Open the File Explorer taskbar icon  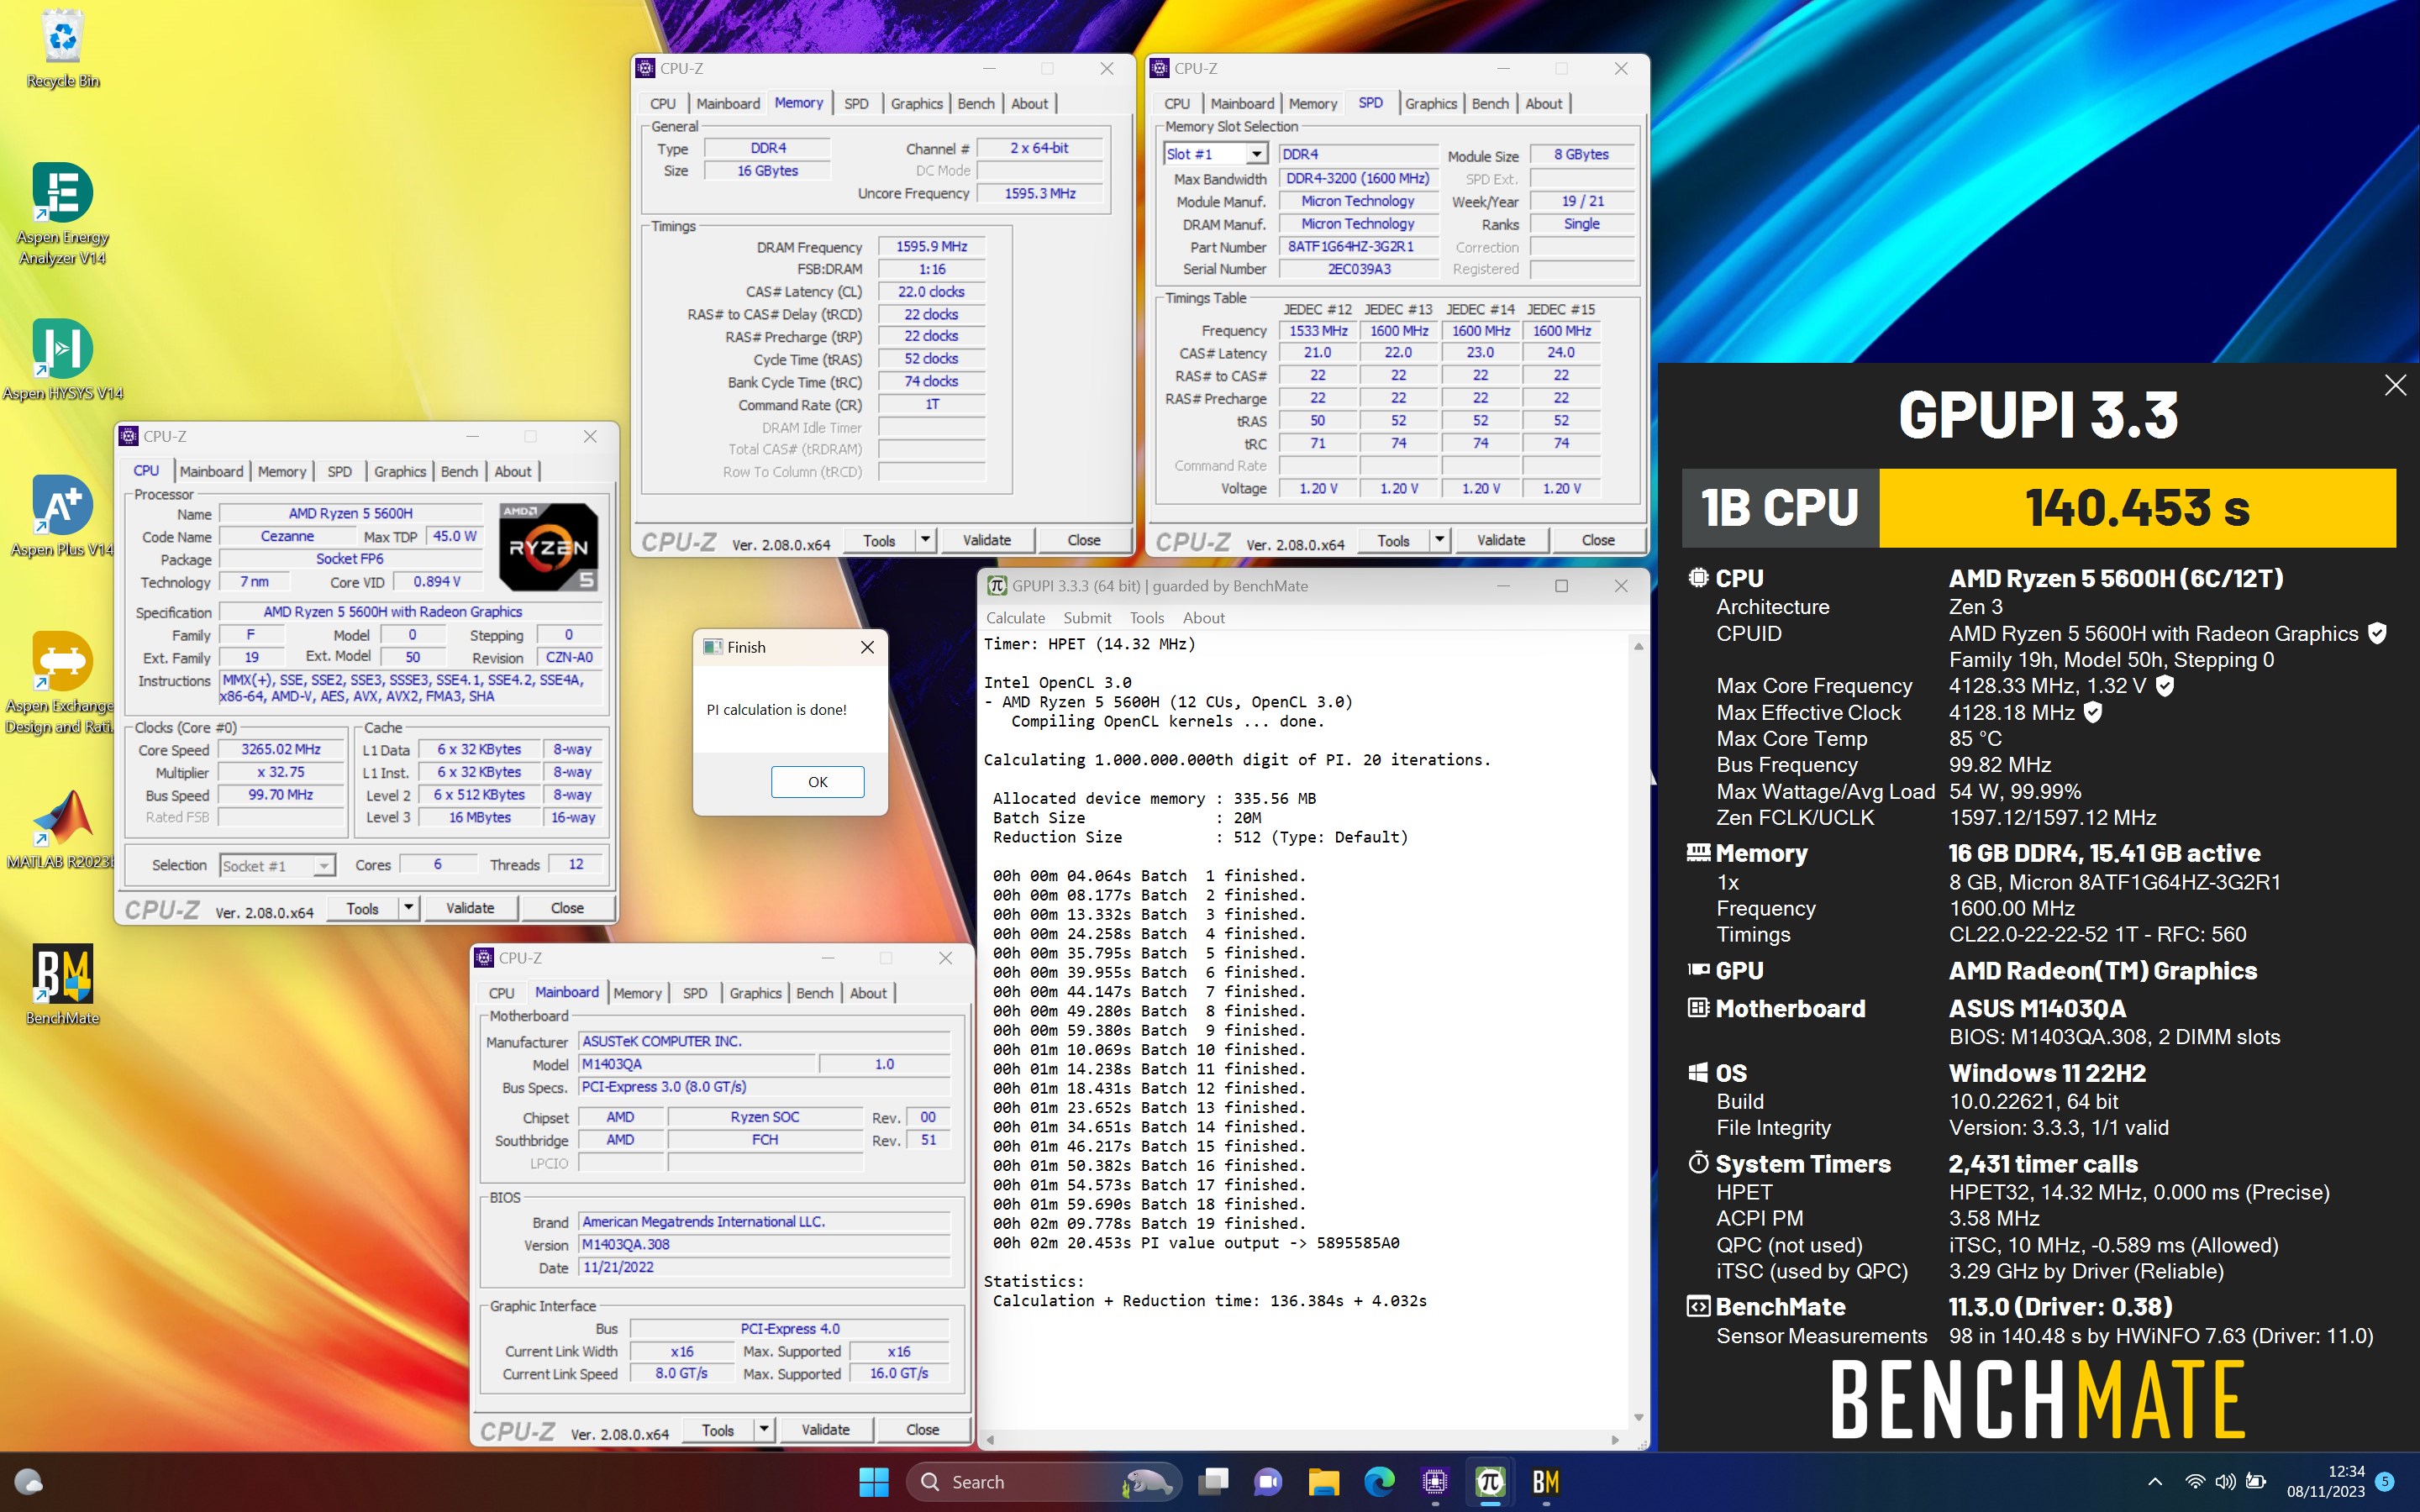coord(1323,1482)
